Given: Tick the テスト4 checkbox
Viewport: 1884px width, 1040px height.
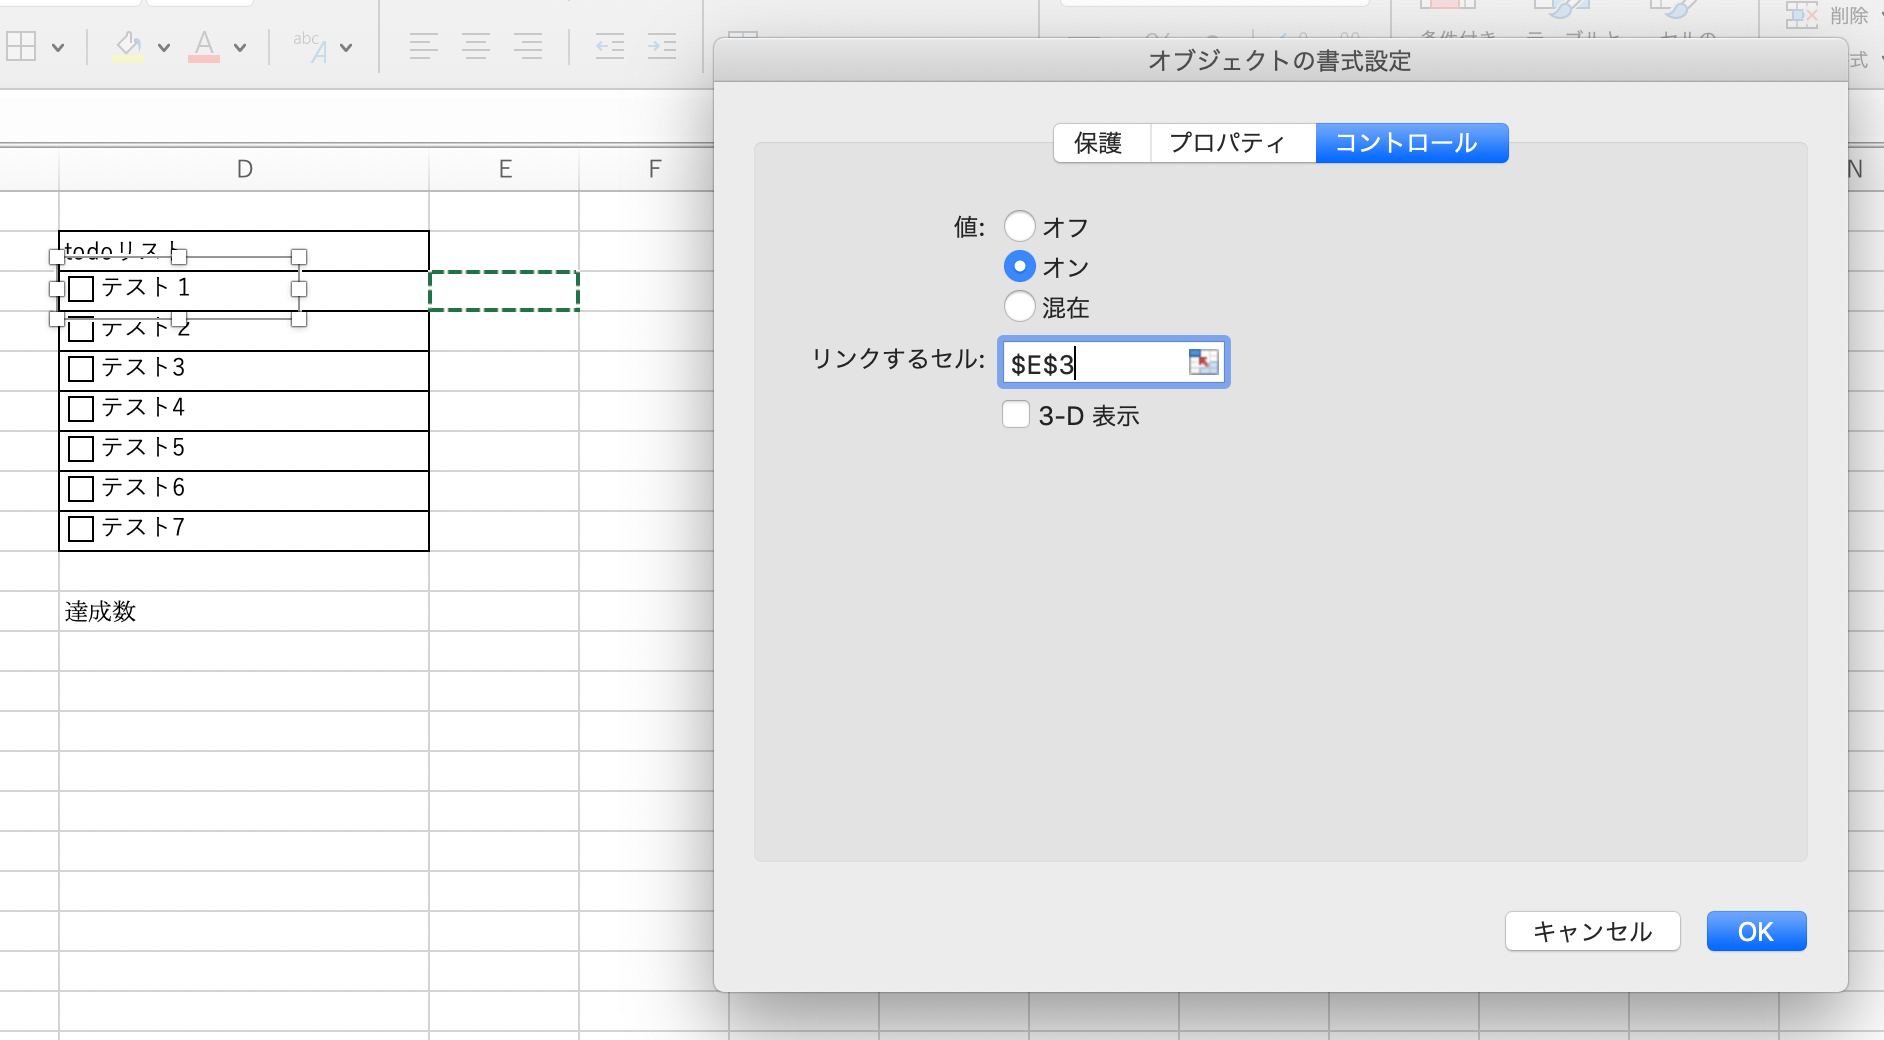Looking at the screenshot, I should [81, 409].
